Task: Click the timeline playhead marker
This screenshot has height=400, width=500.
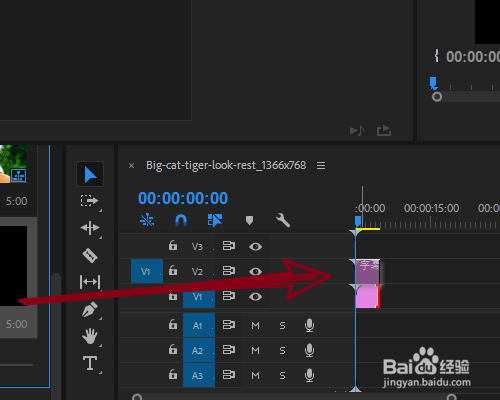Action: coord(358,222)
